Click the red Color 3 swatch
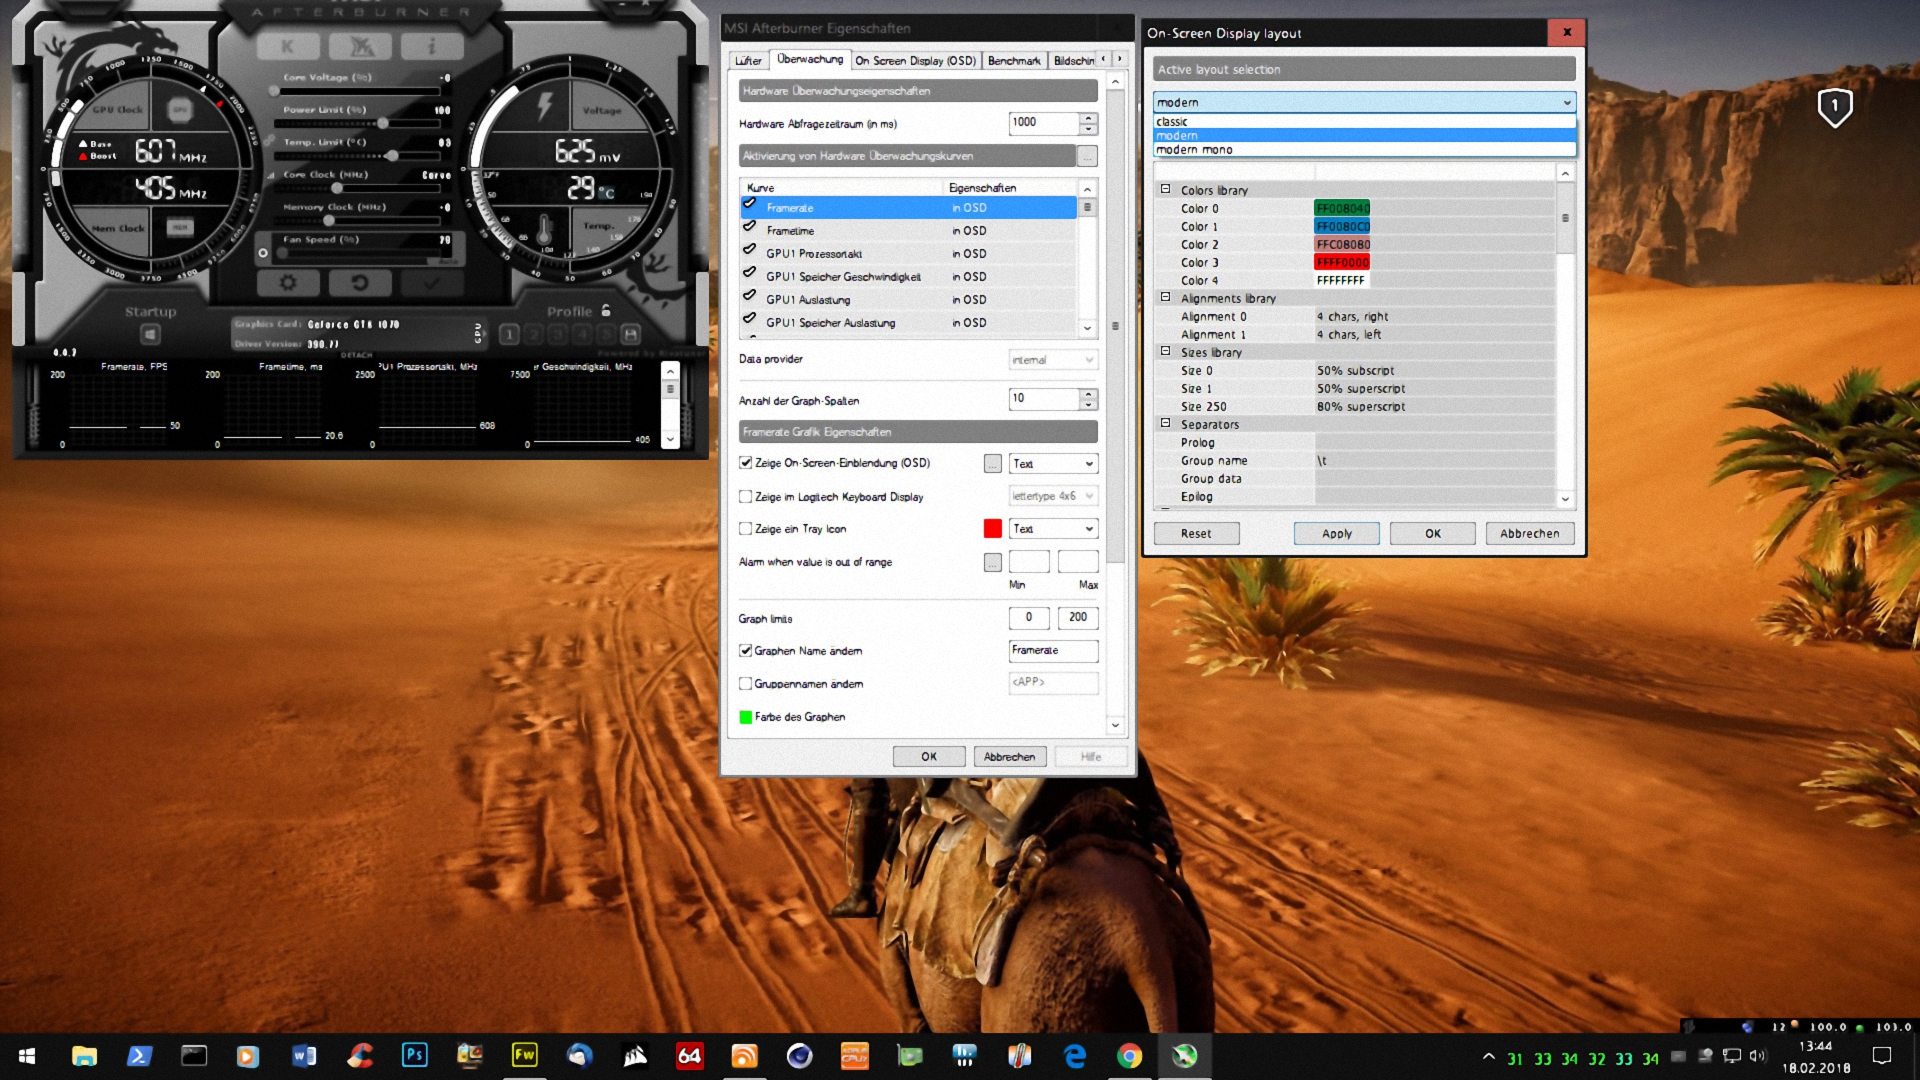The image size is (1920, 1080). (1342, 263)
